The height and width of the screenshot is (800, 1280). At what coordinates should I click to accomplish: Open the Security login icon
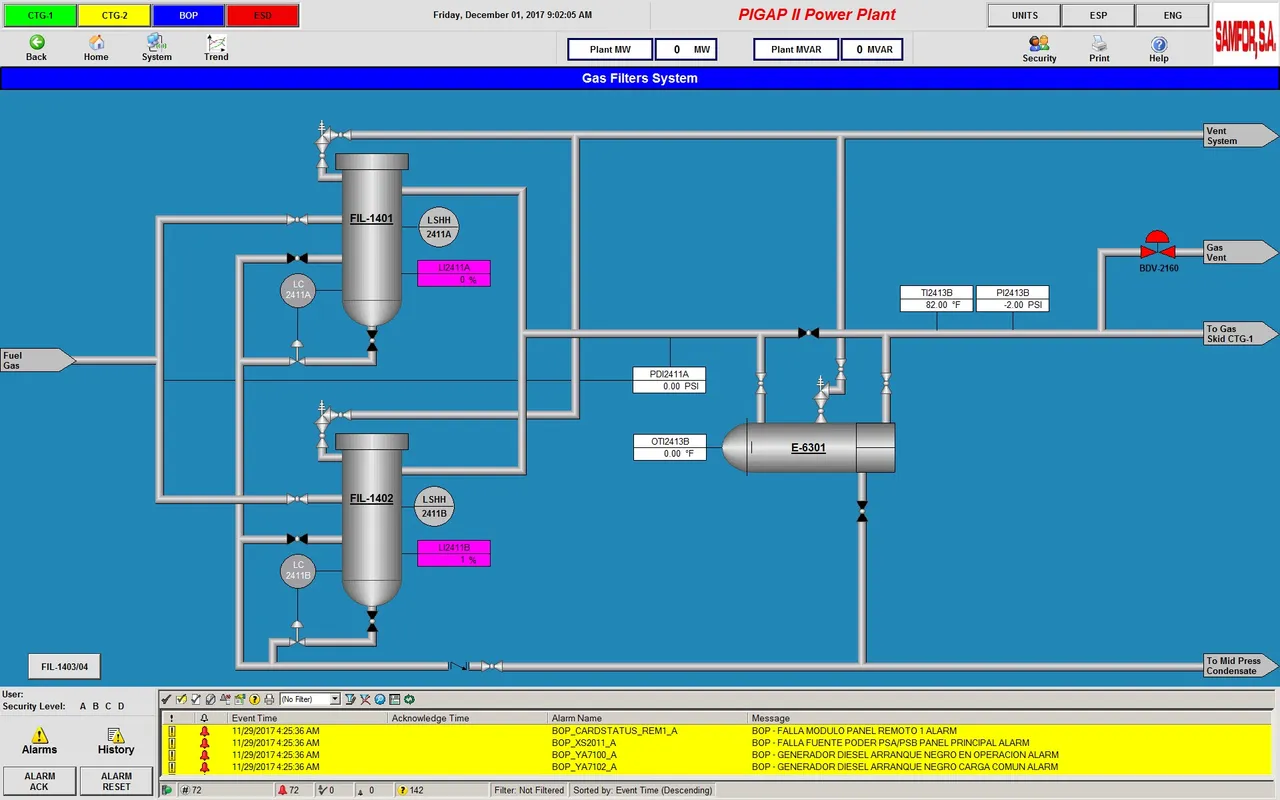click(1039, 43)
